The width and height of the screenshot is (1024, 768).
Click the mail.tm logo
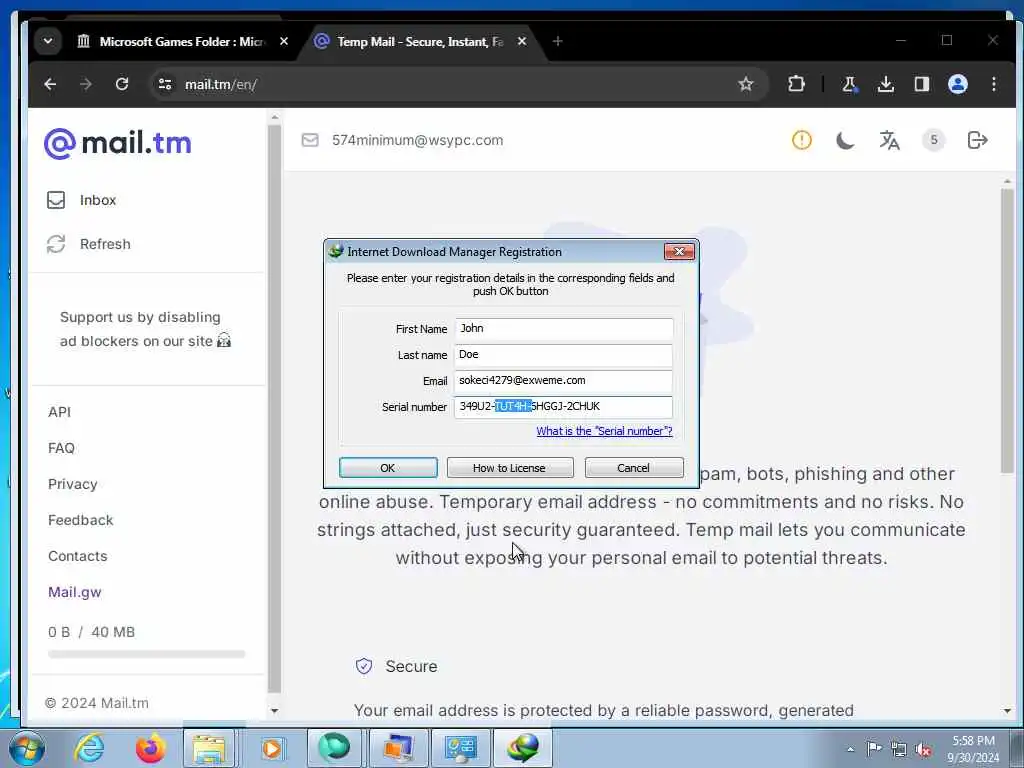[118, 143]
